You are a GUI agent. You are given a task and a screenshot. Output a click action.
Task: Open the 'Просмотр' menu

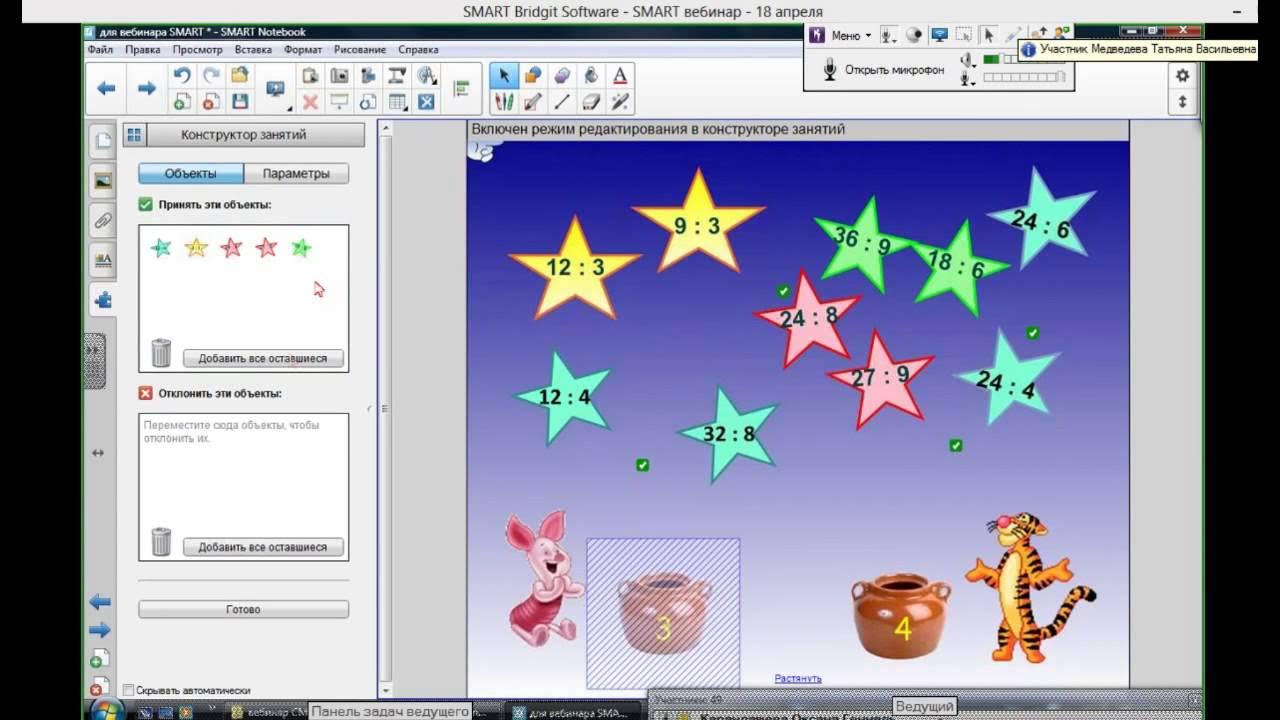pos(197,49)
